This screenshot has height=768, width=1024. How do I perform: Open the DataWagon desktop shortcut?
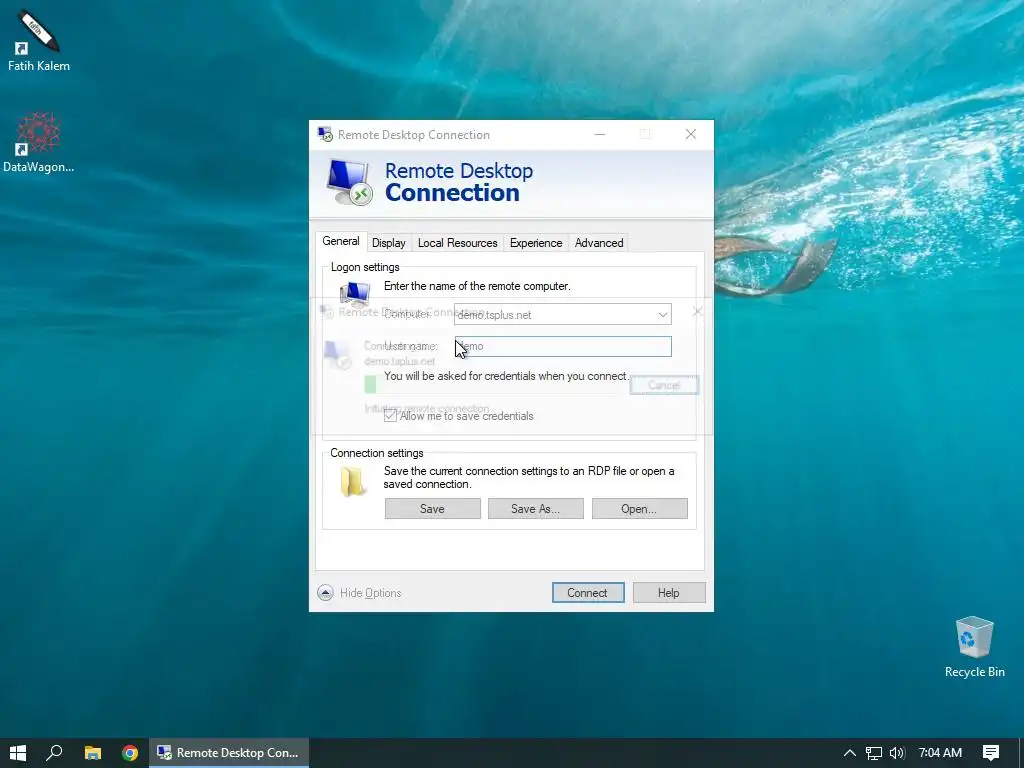pos(38,142)
